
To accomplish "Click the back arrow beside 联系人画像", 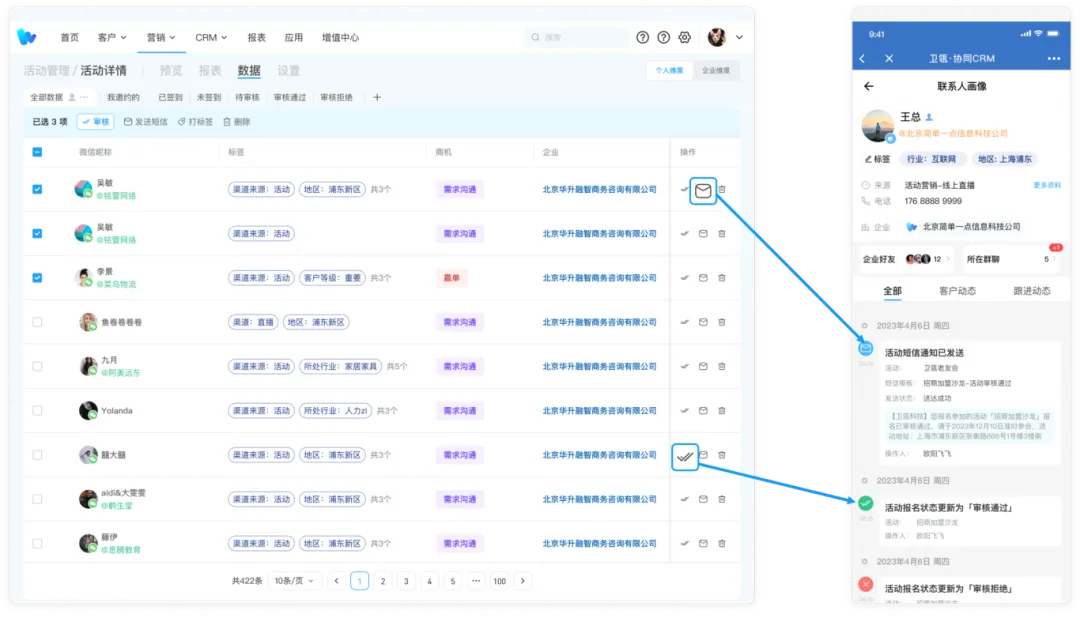I will pos(868,87).
